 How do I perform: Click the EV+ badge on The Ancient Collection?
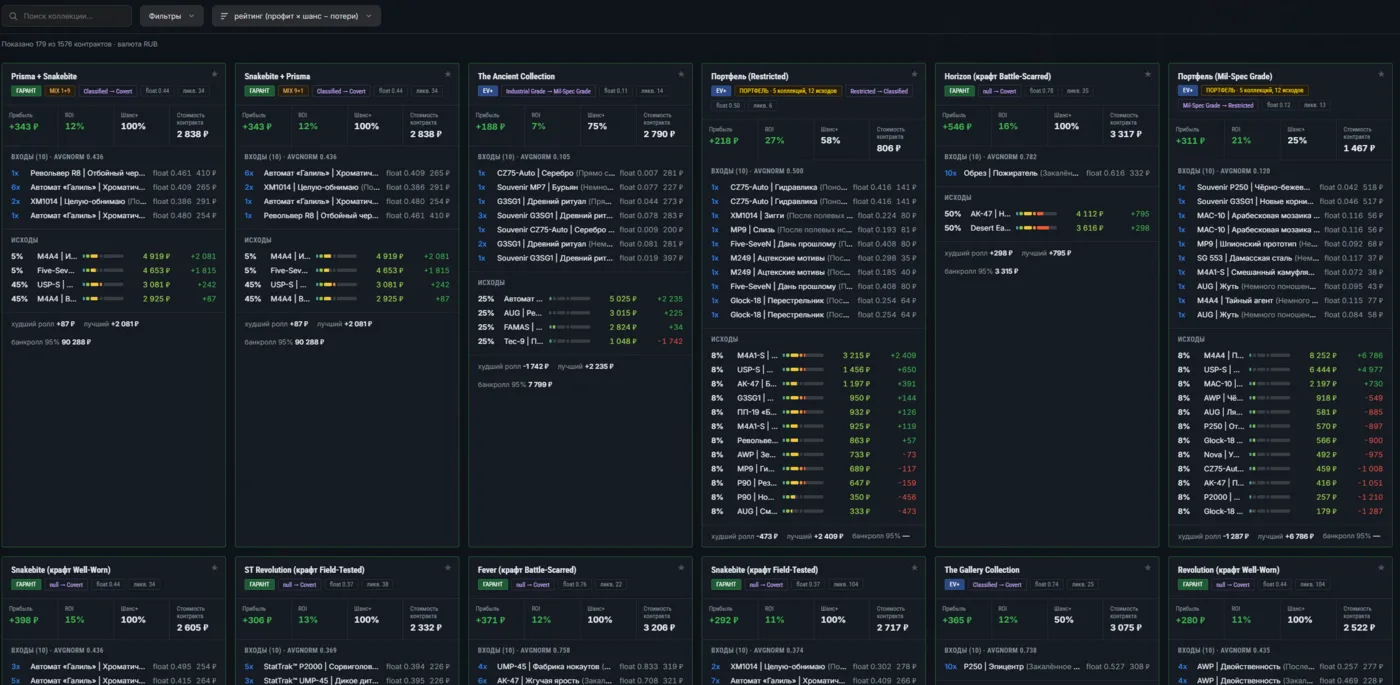coord(487,91)
